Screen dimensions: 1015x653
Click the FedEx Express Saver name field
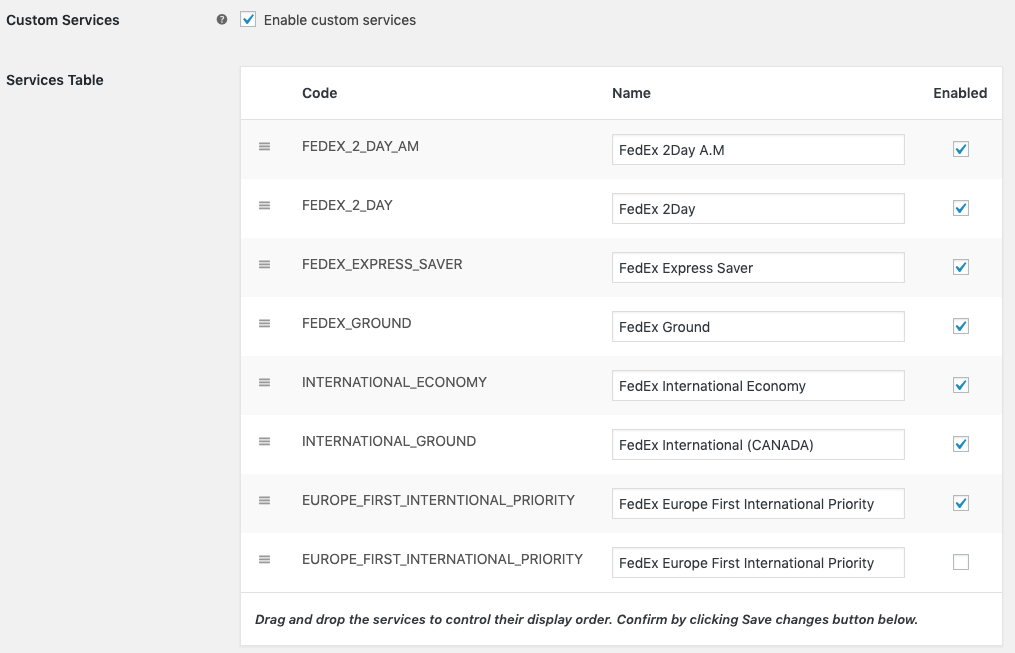point(758,268)
